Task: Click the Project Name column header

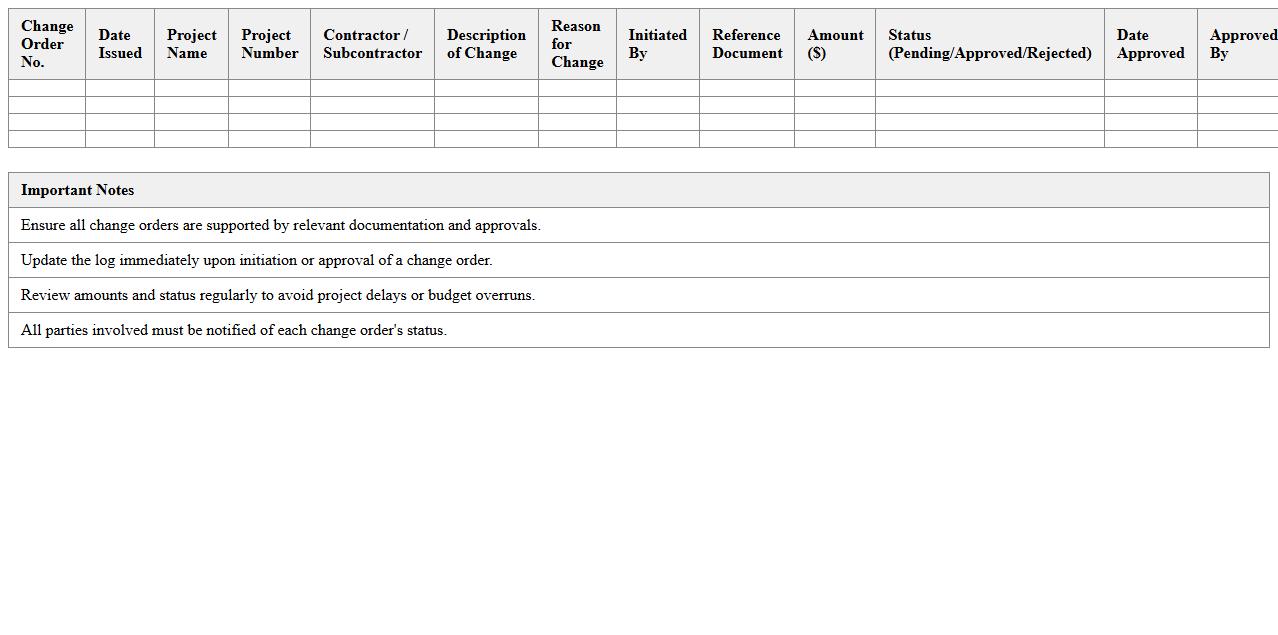Action: tap(191, 44)
